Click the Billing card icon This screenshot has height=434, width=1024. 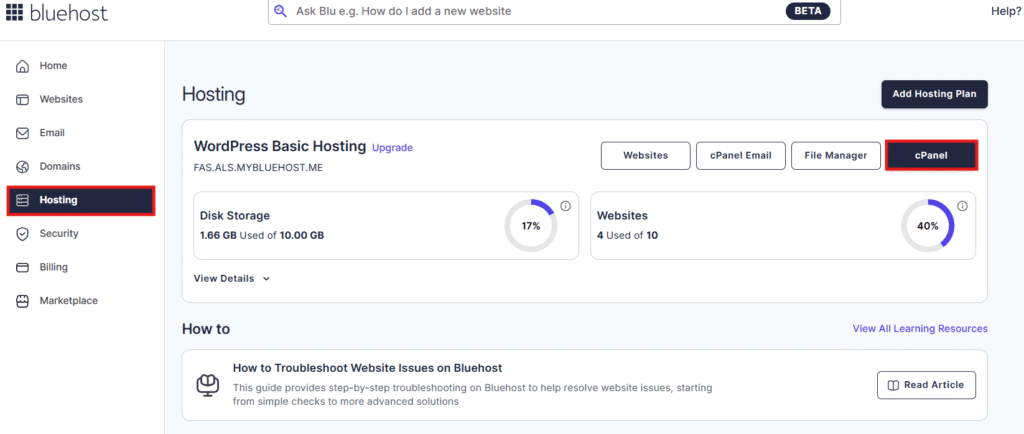point(22,268)
